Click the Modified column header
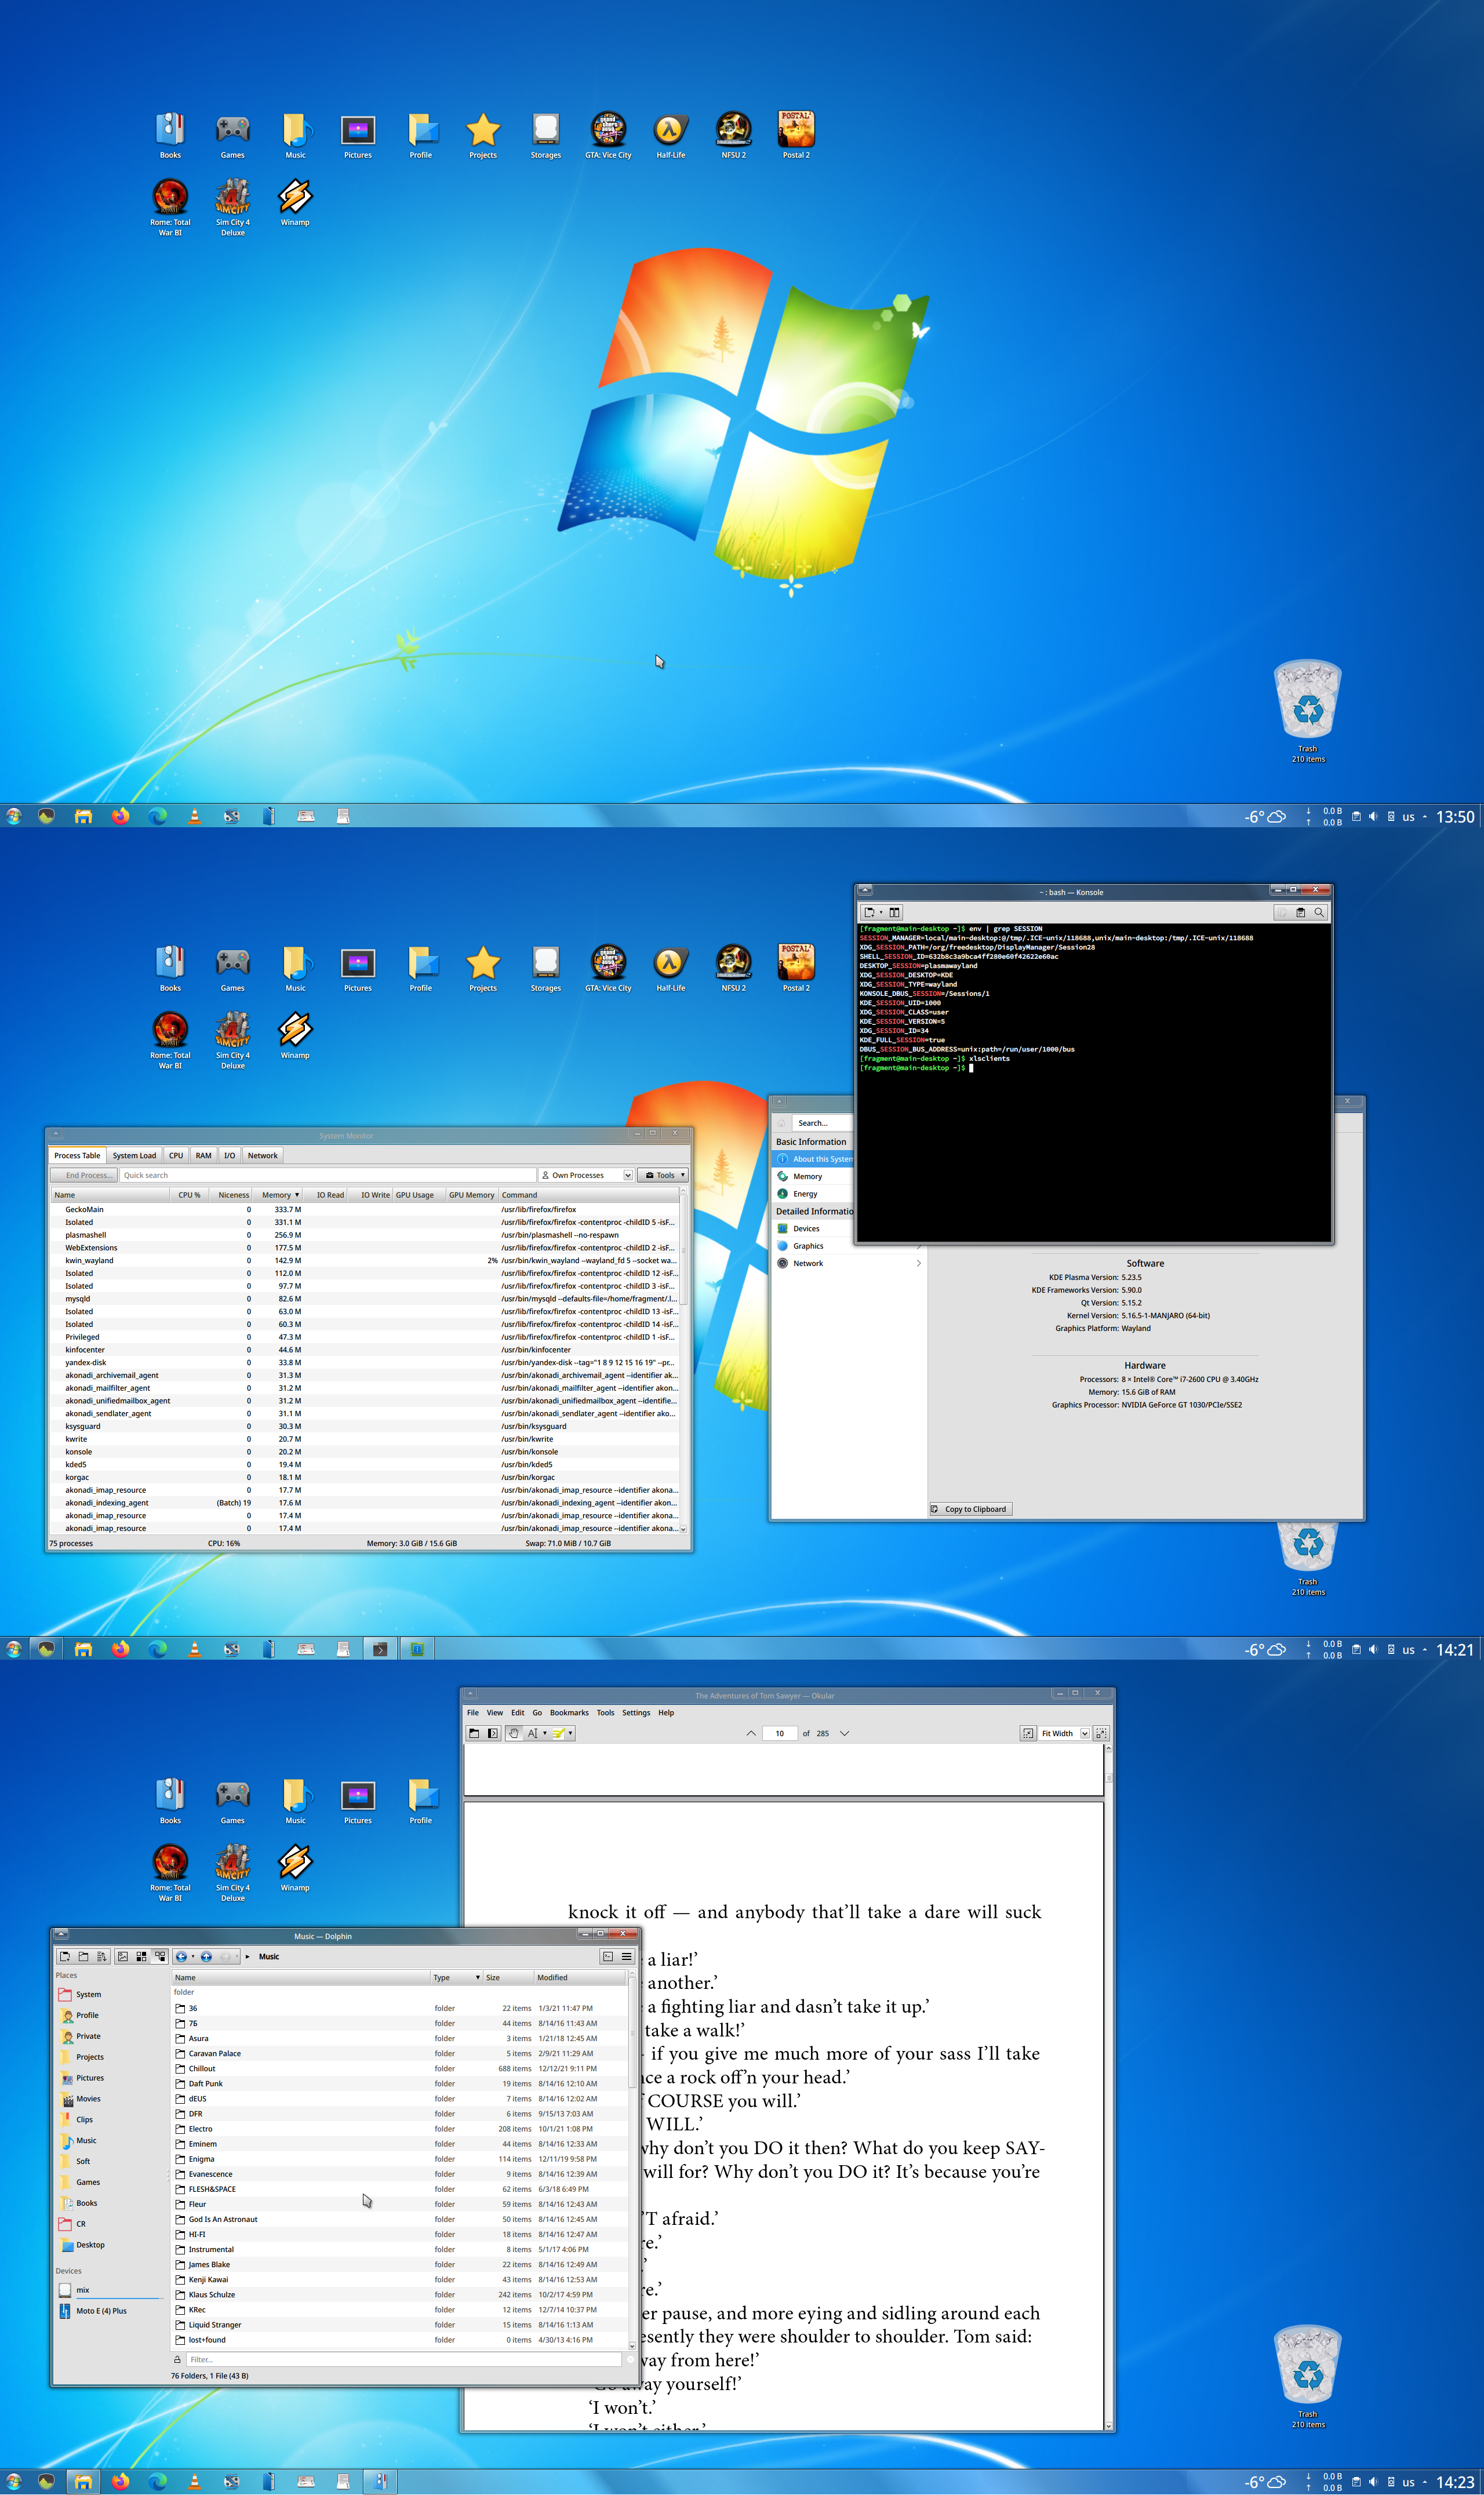The width and height of the screenshot is (1484, 2495). [x=579, y=1977]
